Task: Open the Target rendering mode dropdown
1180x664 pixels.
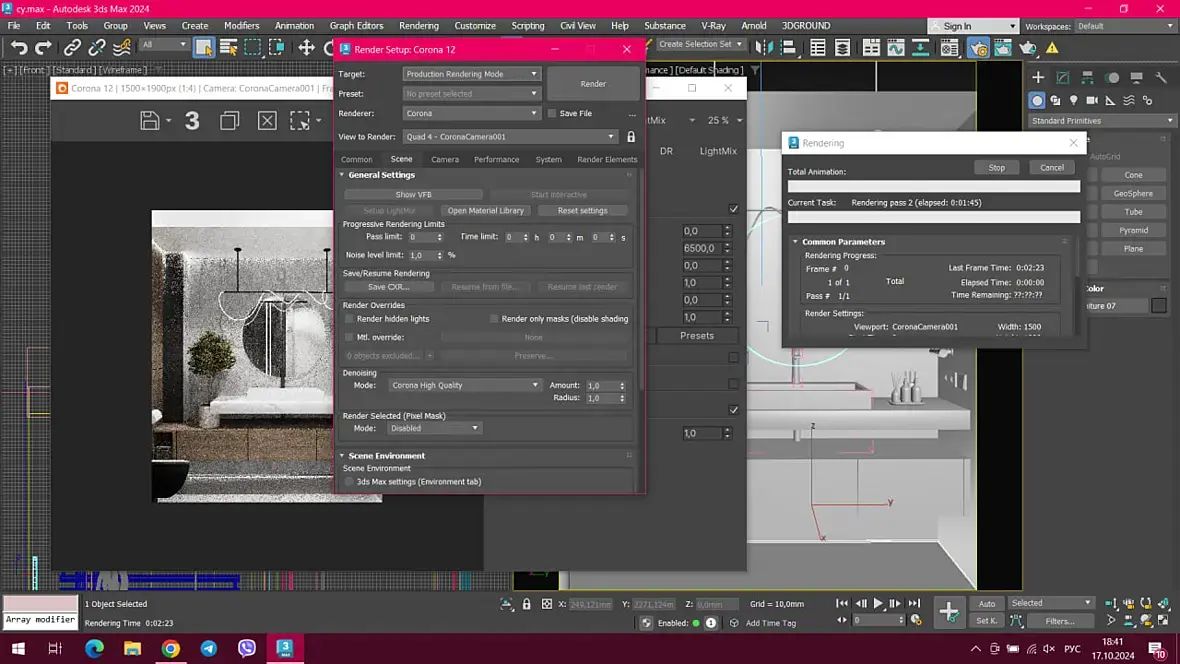Action: pos(471,74)
